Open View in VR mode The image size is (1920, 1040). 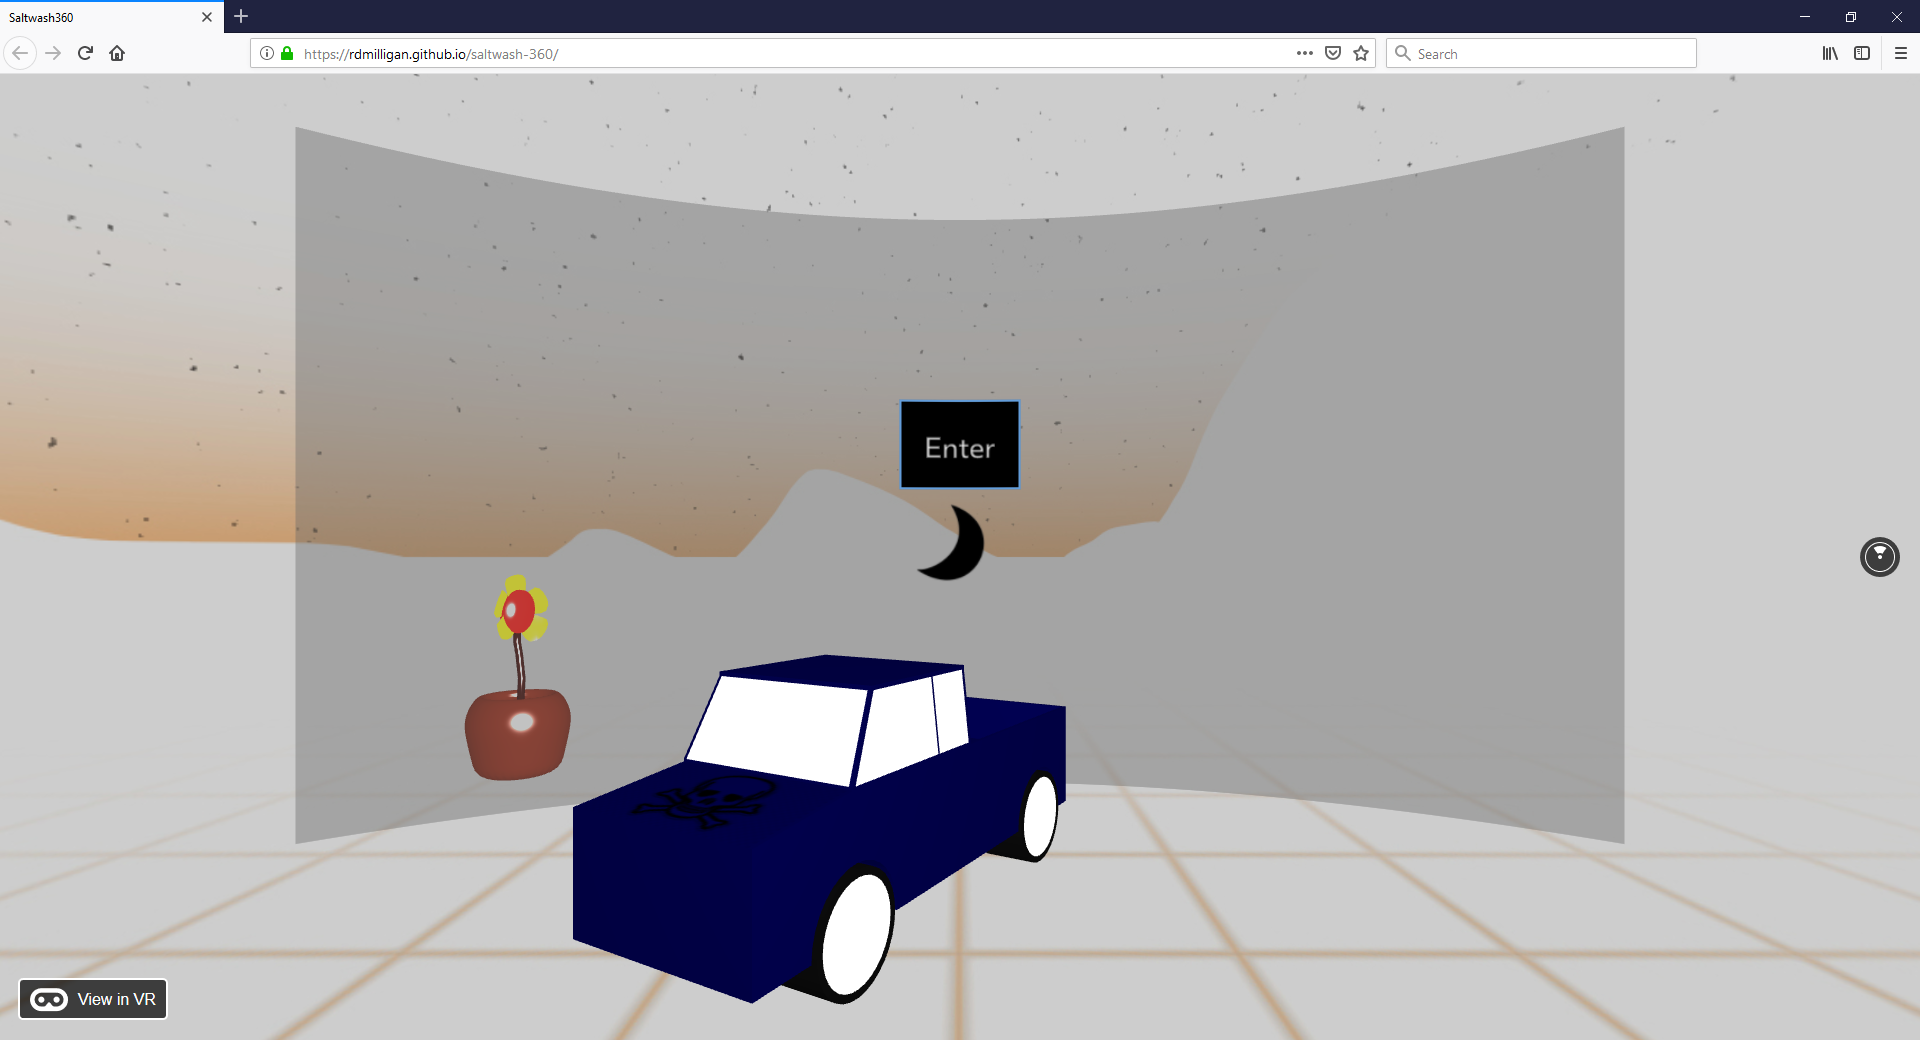point(93,999)
